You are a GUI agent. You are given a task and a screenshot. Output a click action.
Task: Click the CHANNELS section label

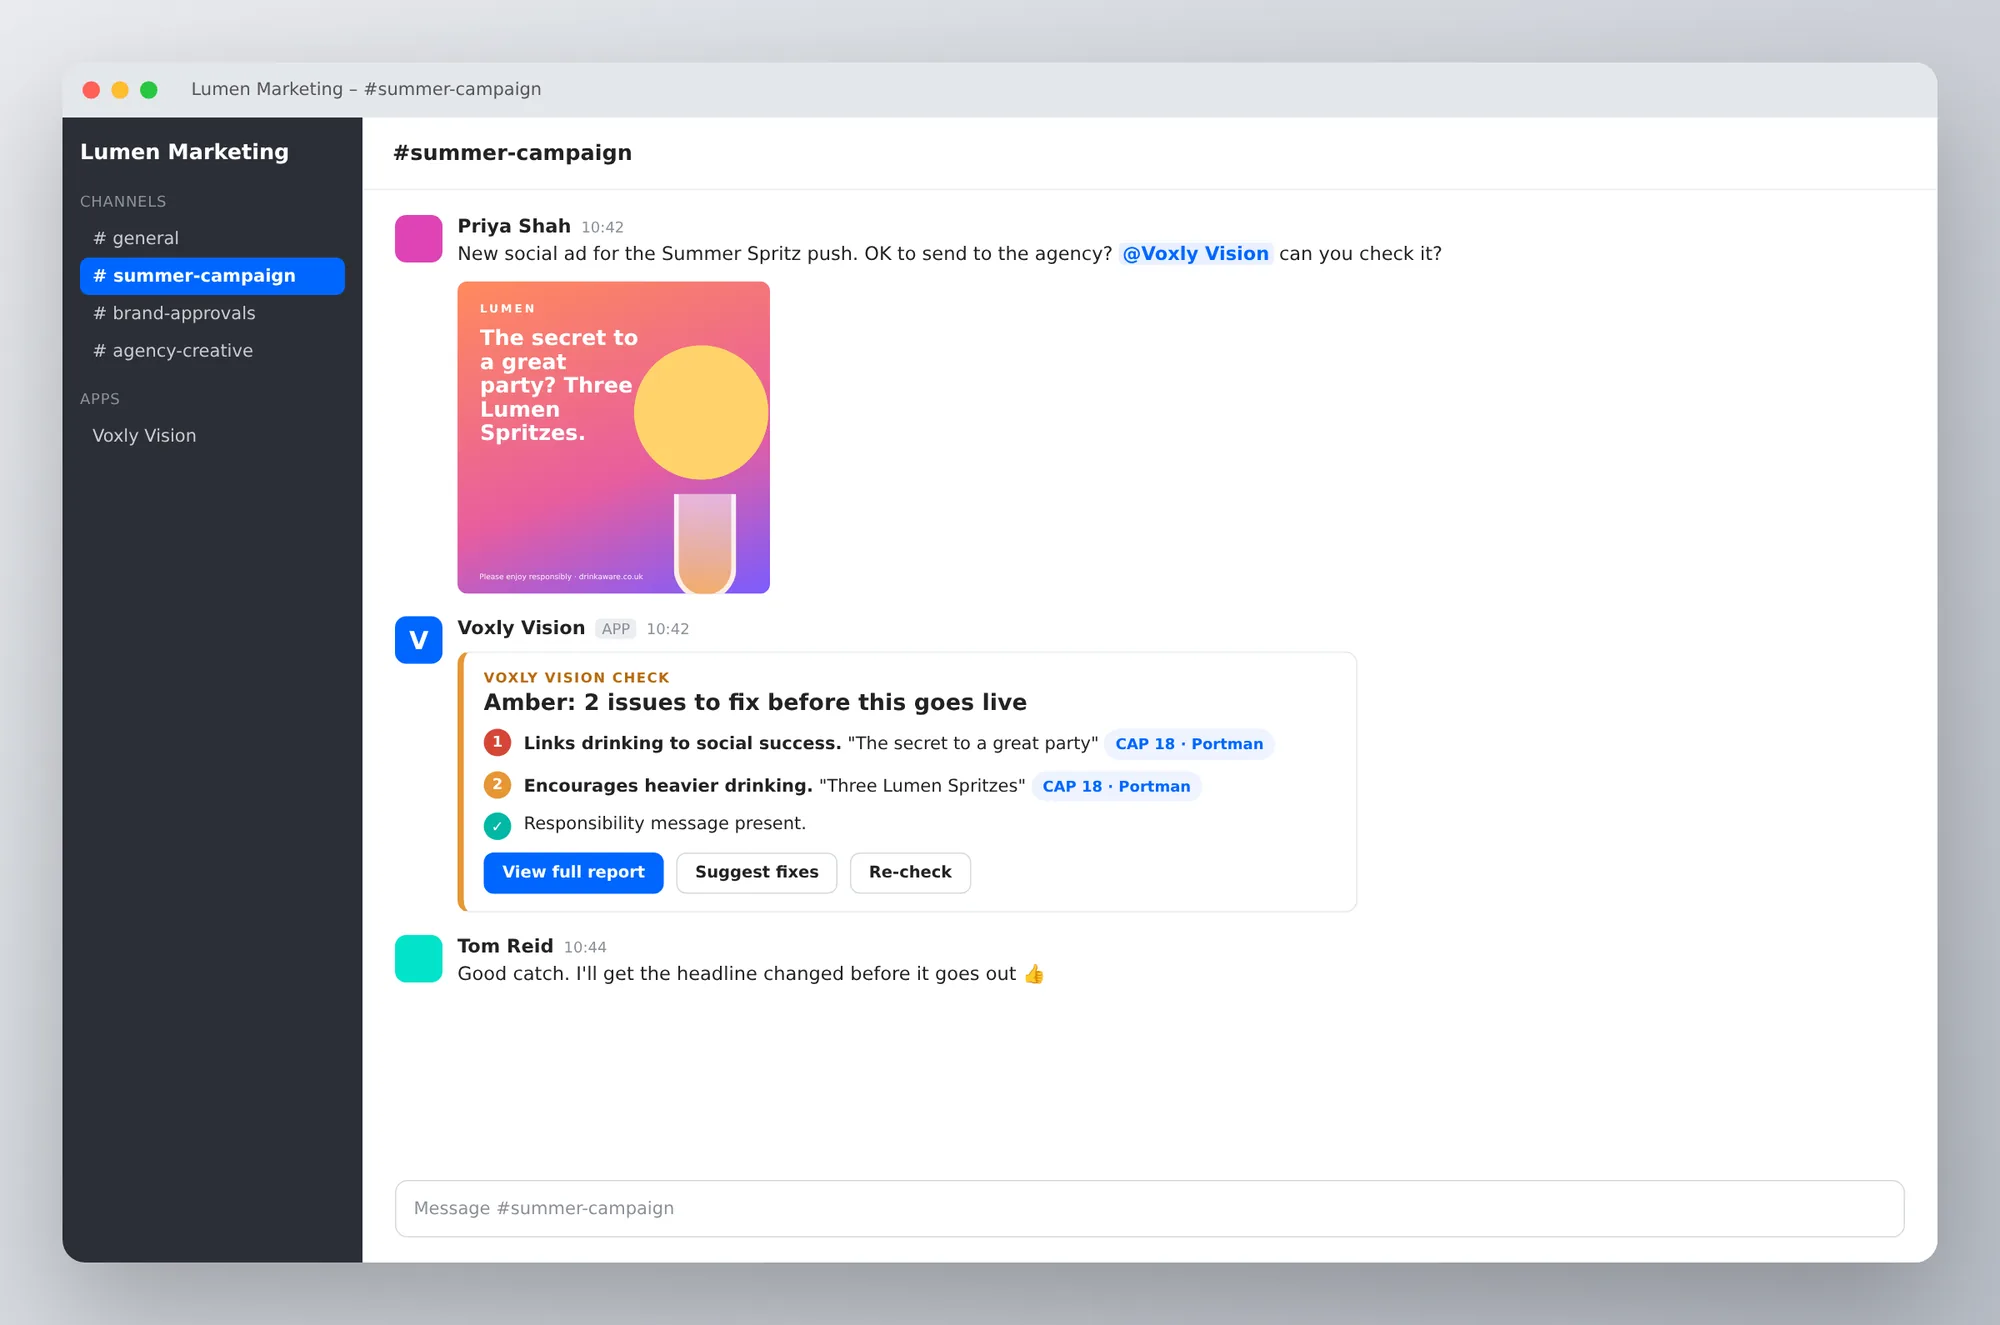pyautogui.click(x=123, y=201)
